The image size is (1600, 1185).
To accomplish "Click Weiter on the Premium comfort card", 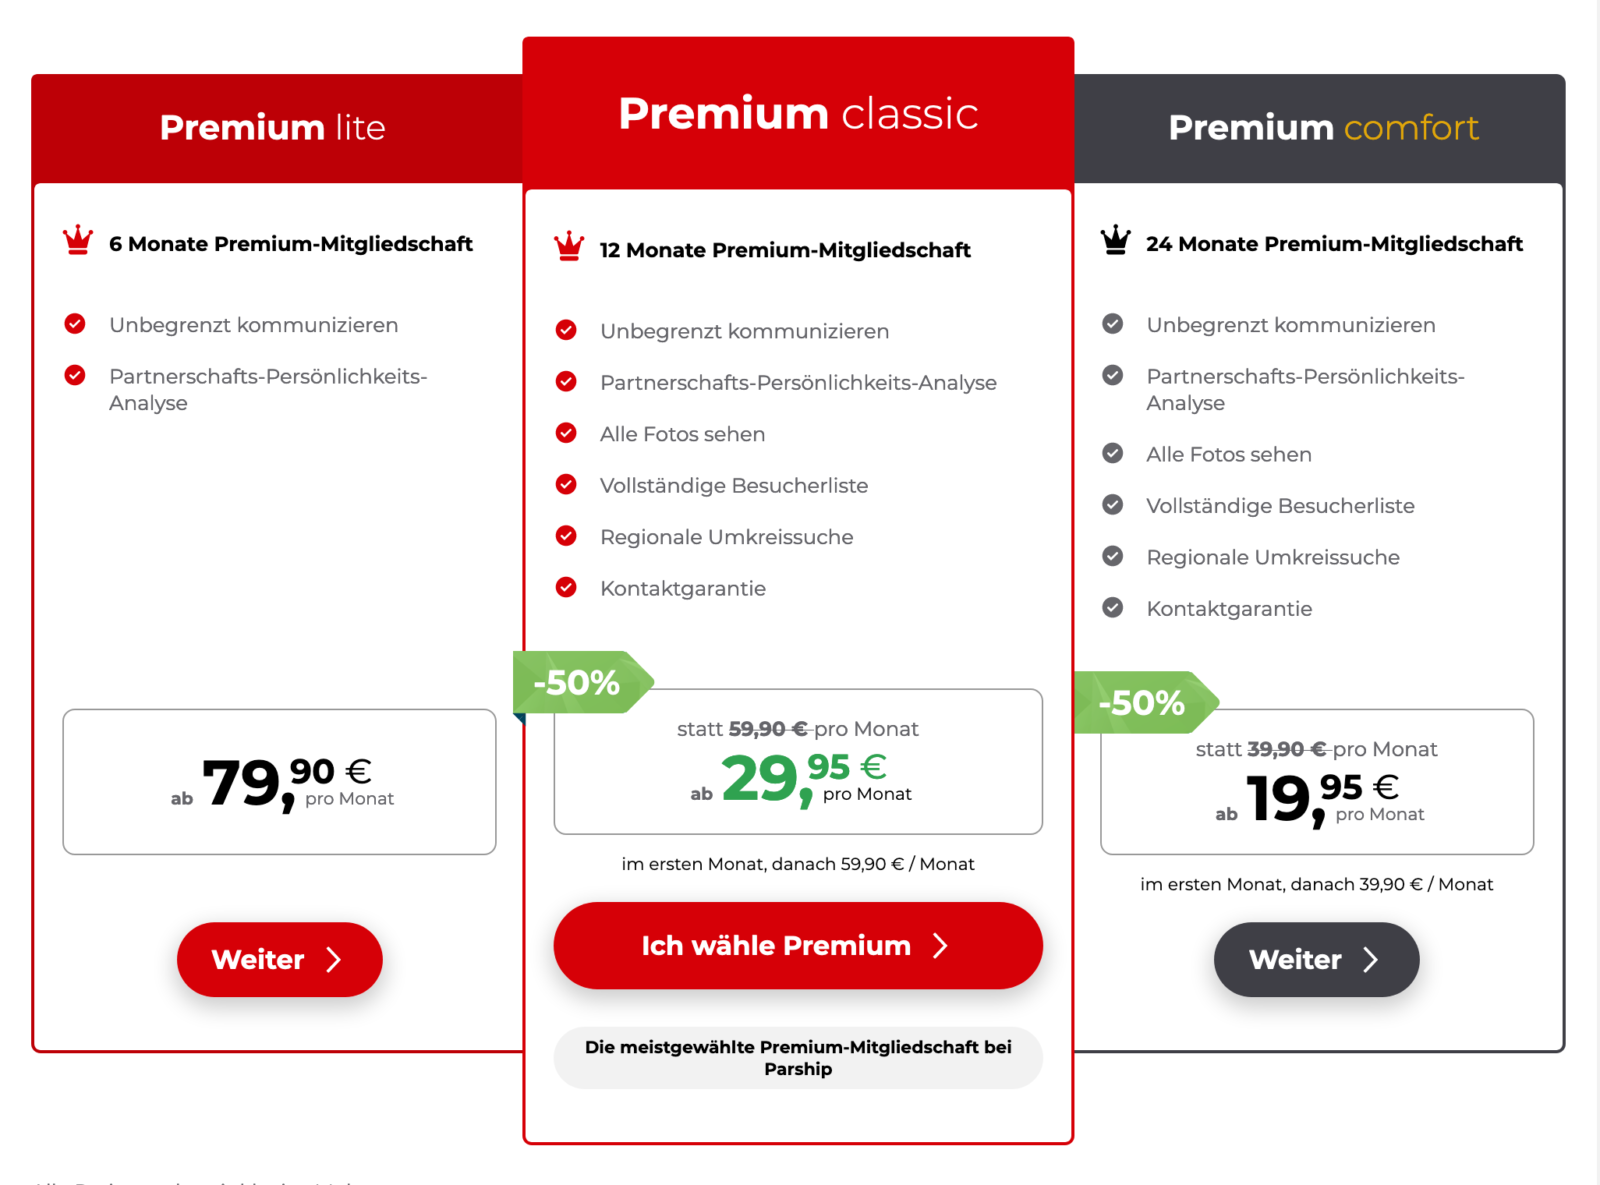I will (1315, 959).
